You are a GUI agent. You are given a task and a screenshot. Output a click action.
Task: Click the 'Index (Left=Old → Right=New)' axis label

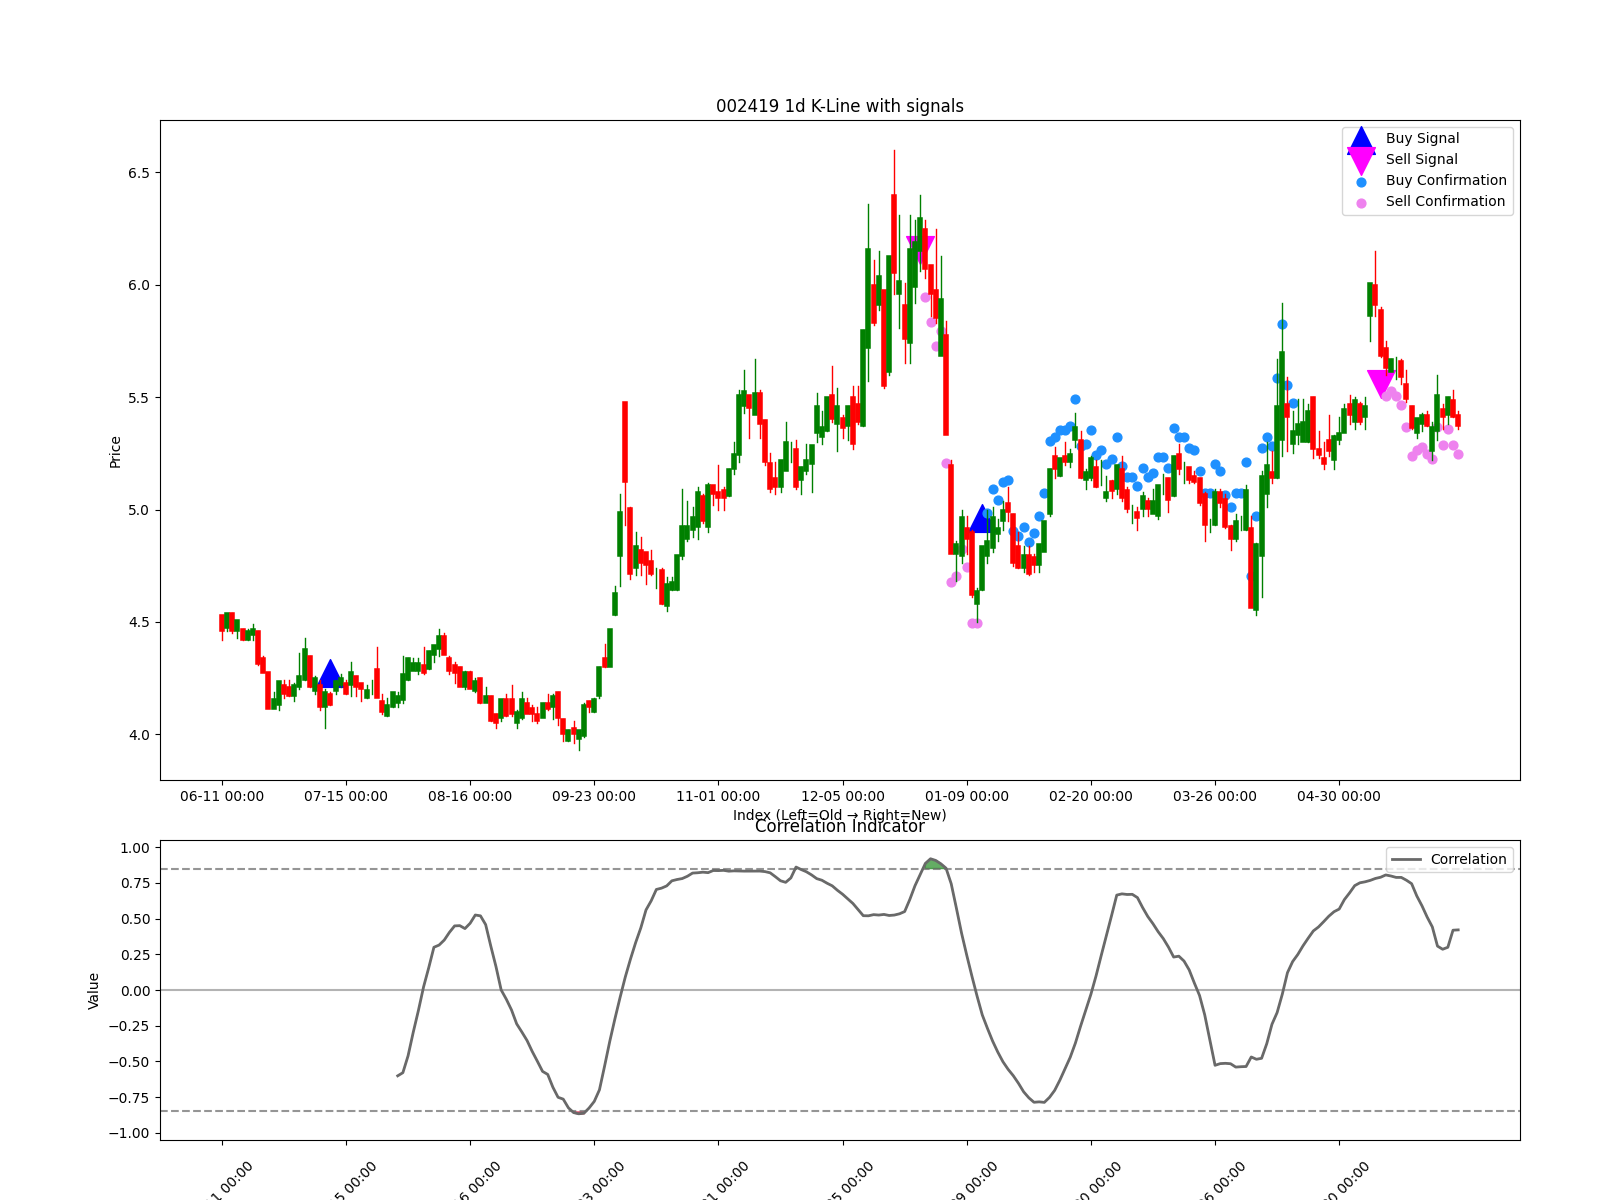(x=840, y=815)
